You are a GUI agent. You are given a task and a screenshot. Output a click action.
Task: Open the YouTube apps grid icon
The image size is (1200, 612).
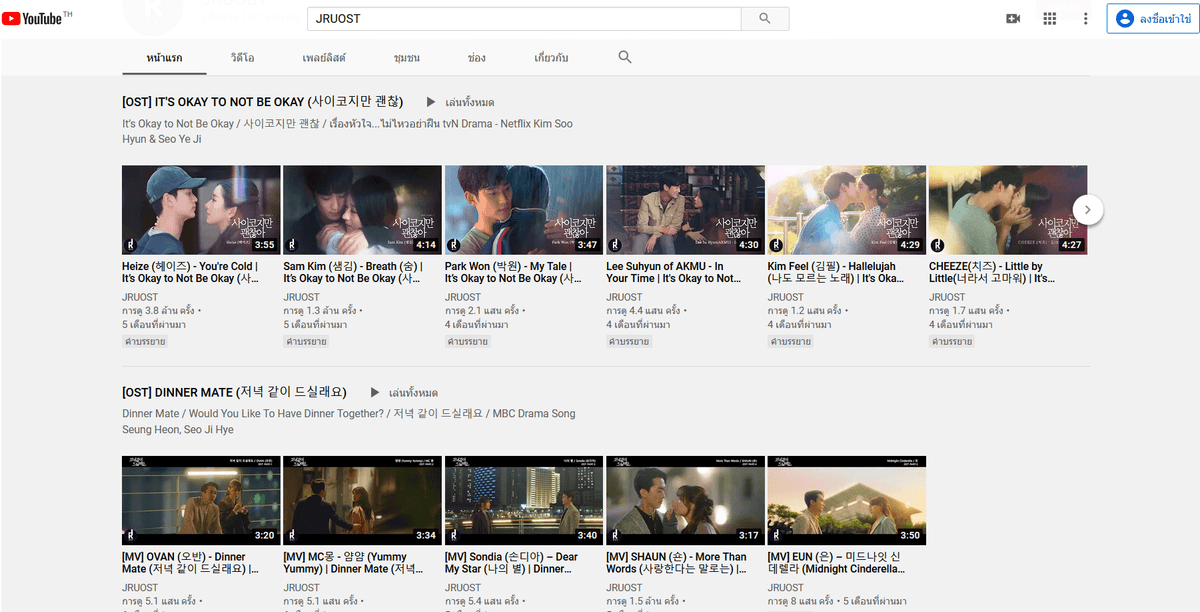click(1049, 19)
